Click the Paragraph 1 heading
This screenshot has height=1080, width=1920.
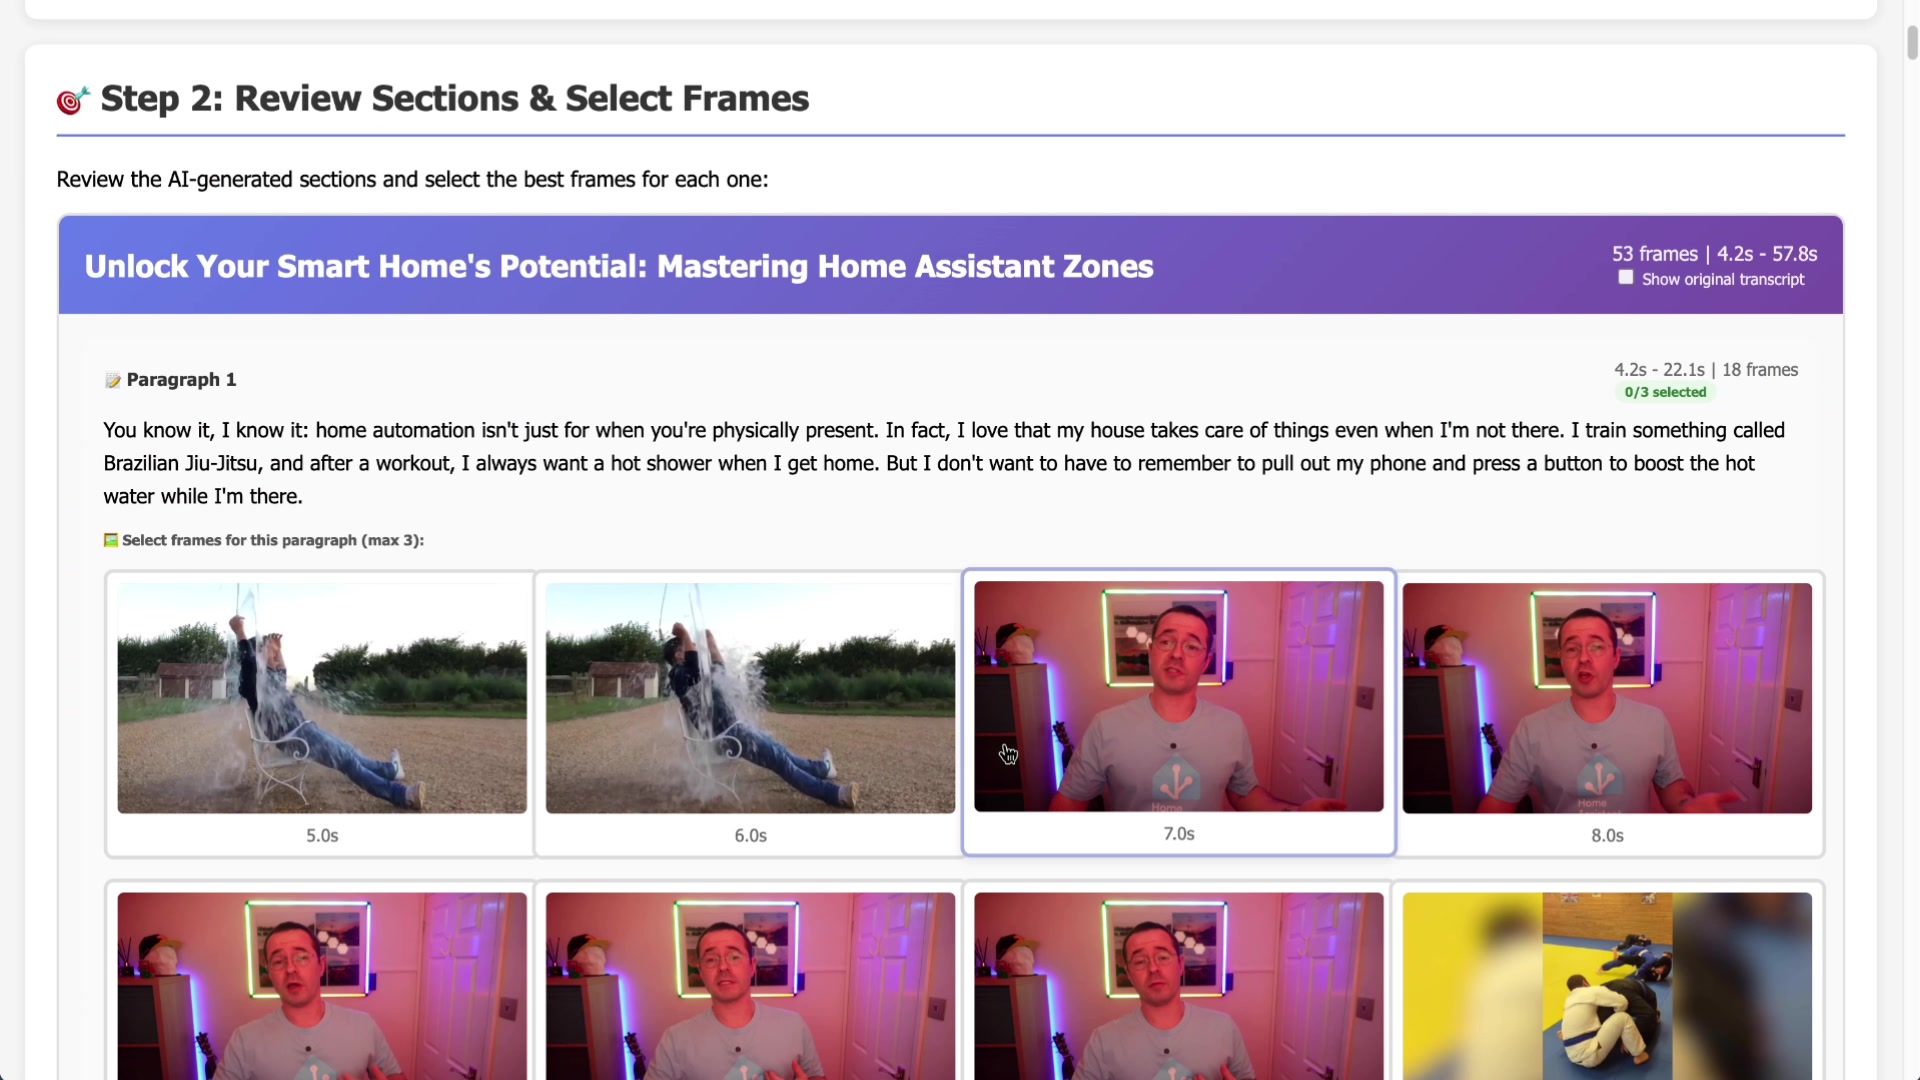pos(181,380)
